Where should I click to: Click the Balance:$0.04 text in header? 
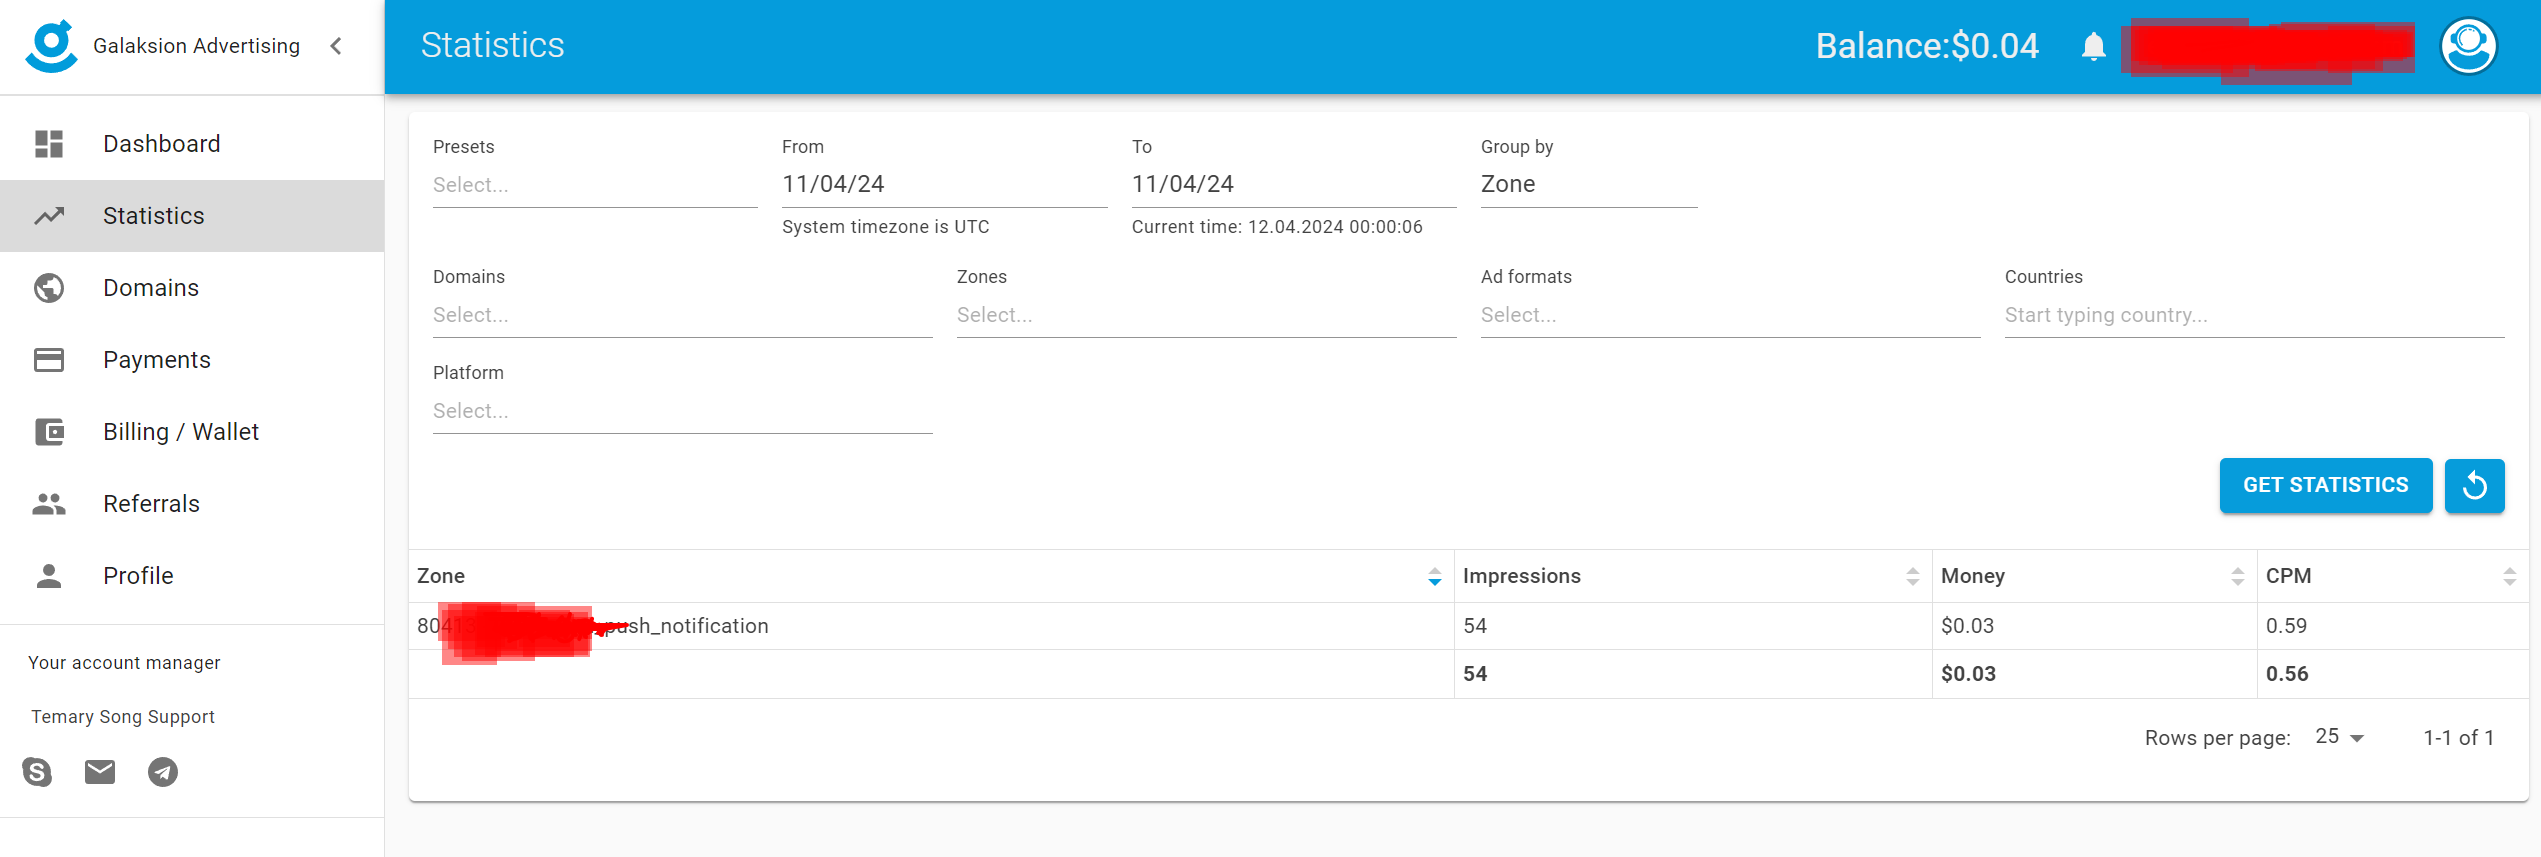pos(1927,46)
